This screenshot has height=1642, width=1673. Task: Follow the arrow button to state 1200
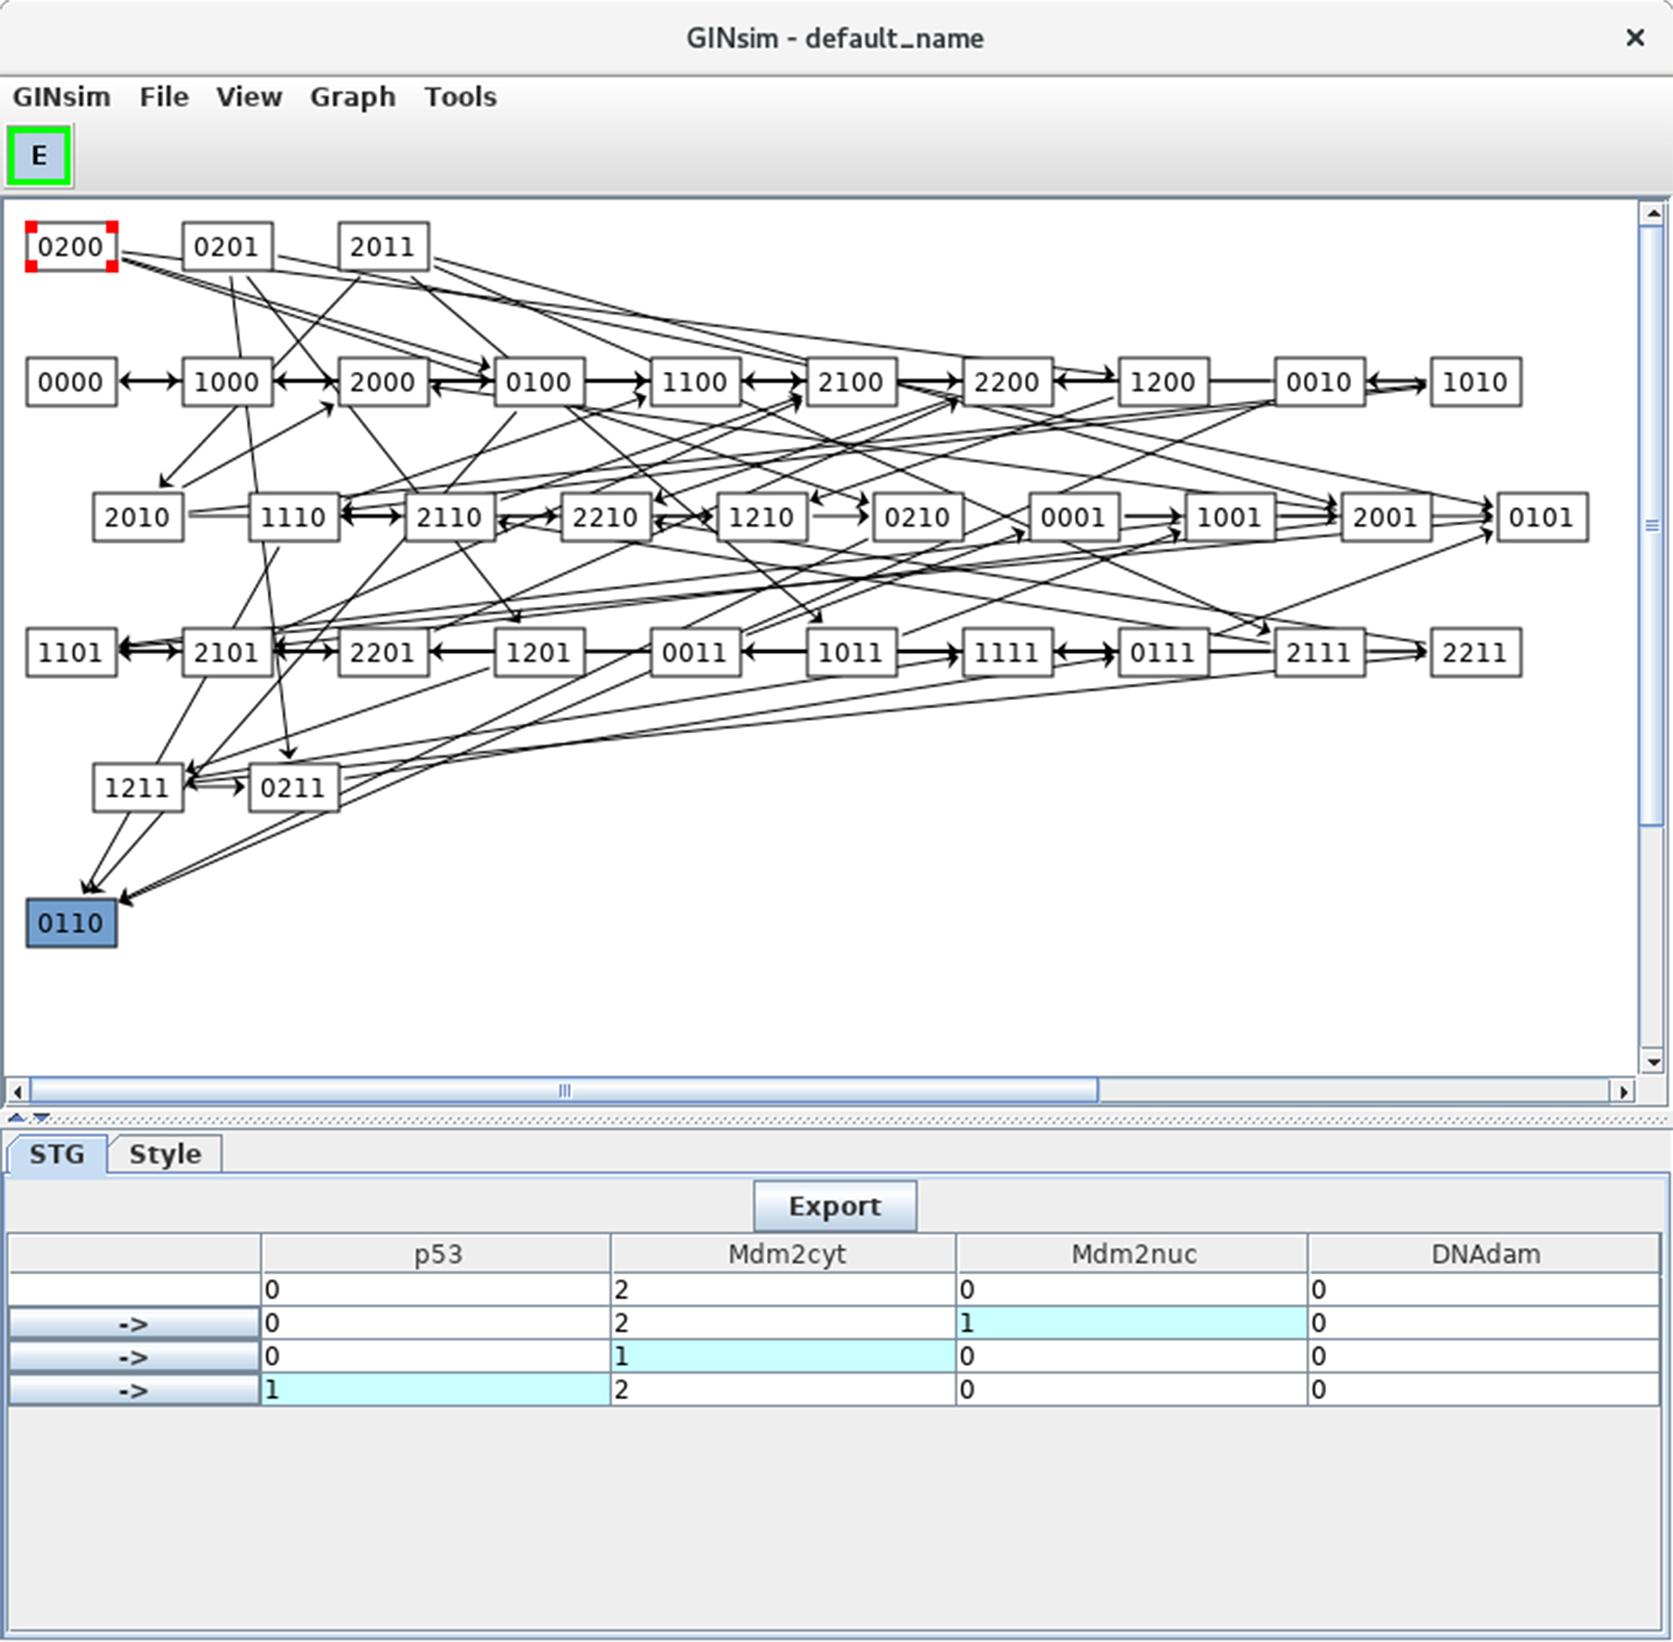[x=133, y=1390]
